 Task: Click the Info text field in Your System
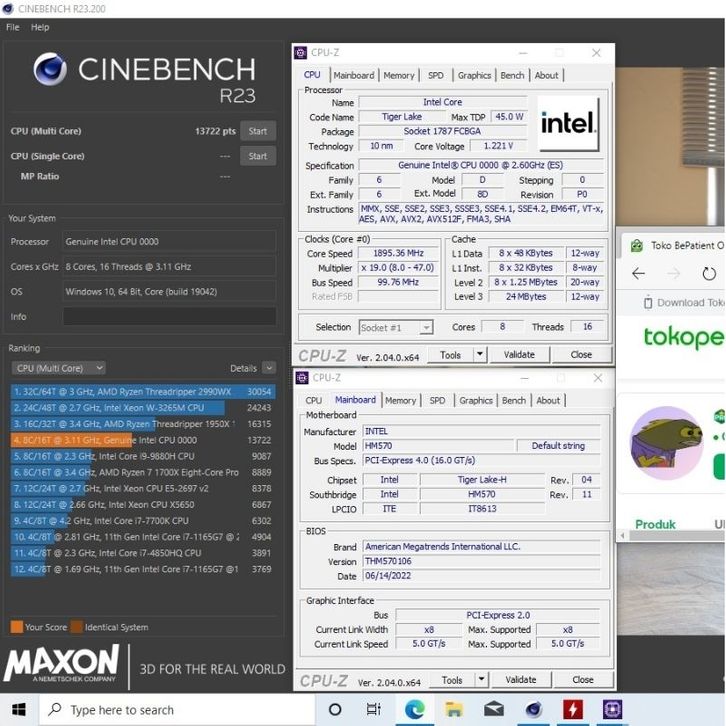click(x=168, y=316)
